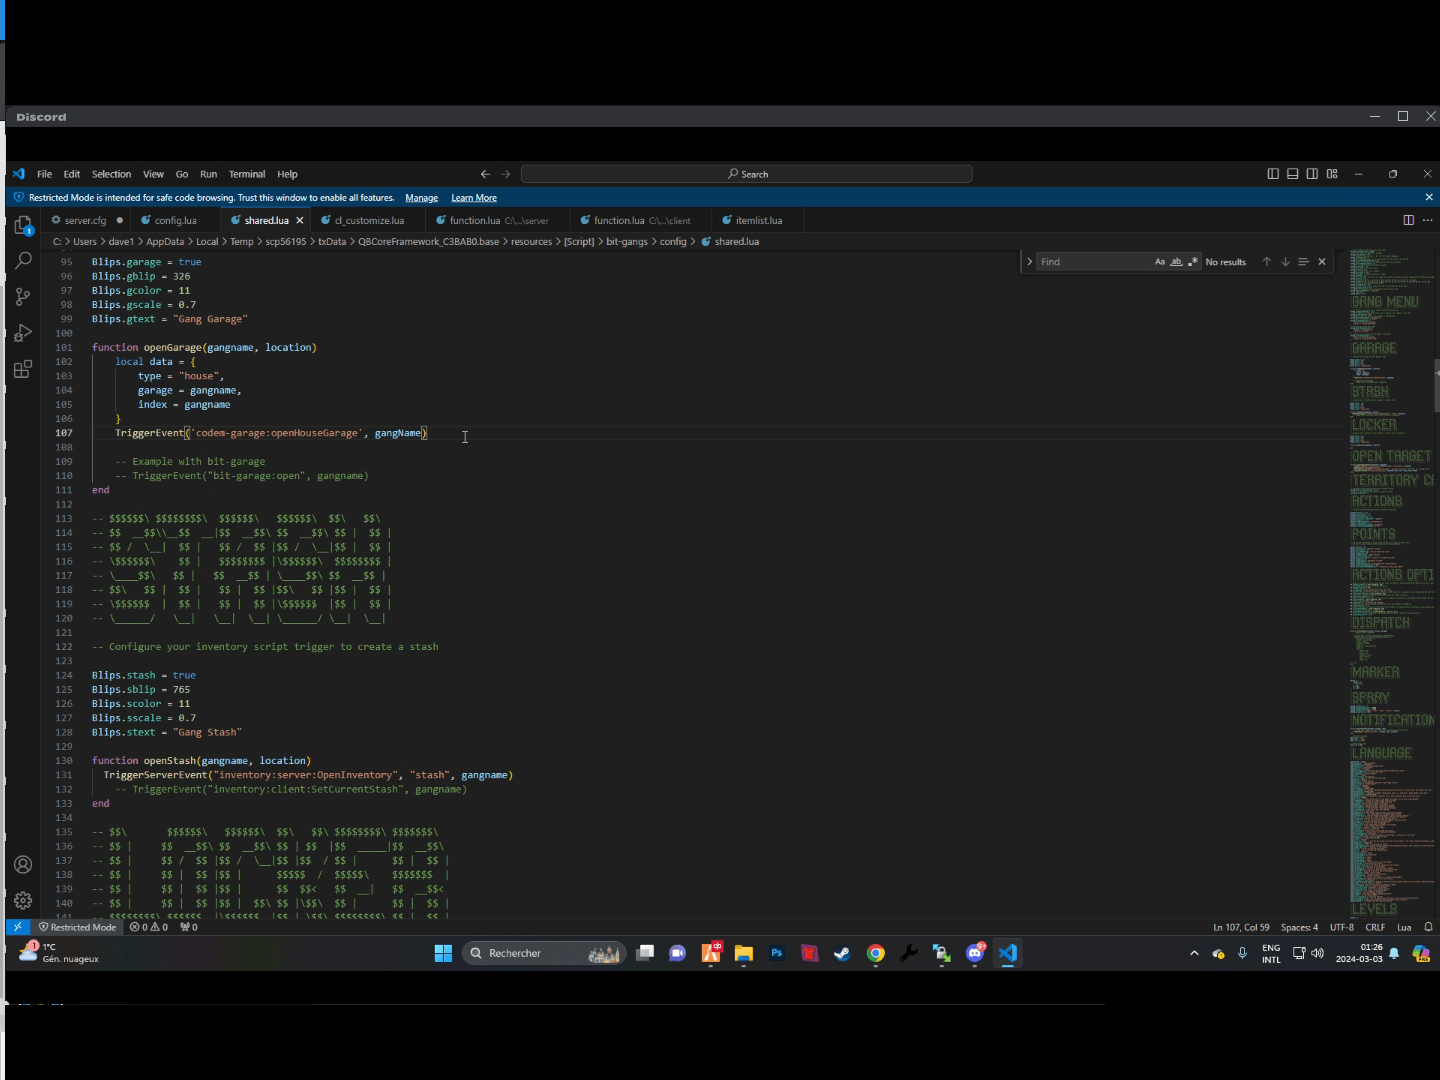Open the Run menu

pos(208,174)
